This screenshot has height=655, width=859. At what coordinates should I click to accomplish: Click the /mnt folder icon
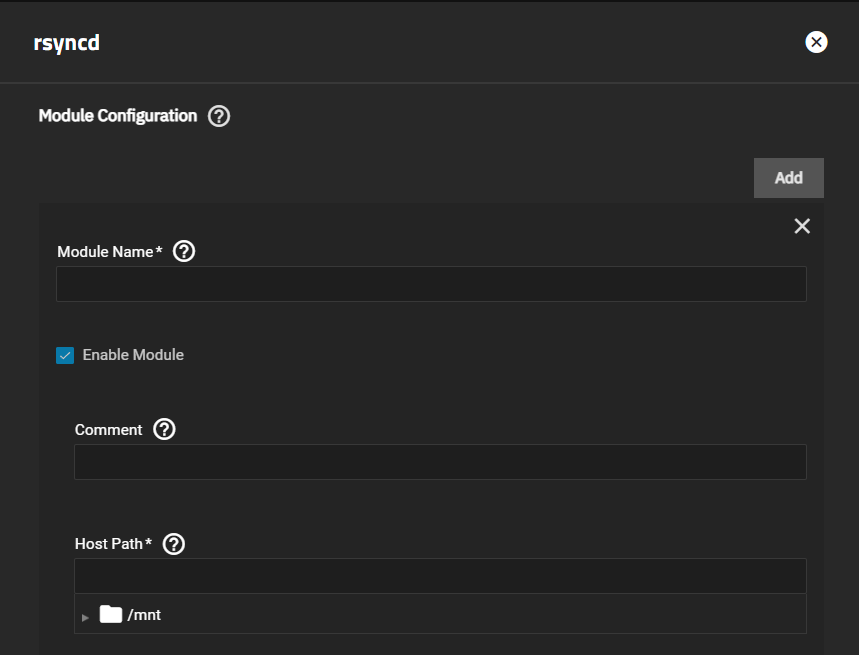[x=111, y=615]
